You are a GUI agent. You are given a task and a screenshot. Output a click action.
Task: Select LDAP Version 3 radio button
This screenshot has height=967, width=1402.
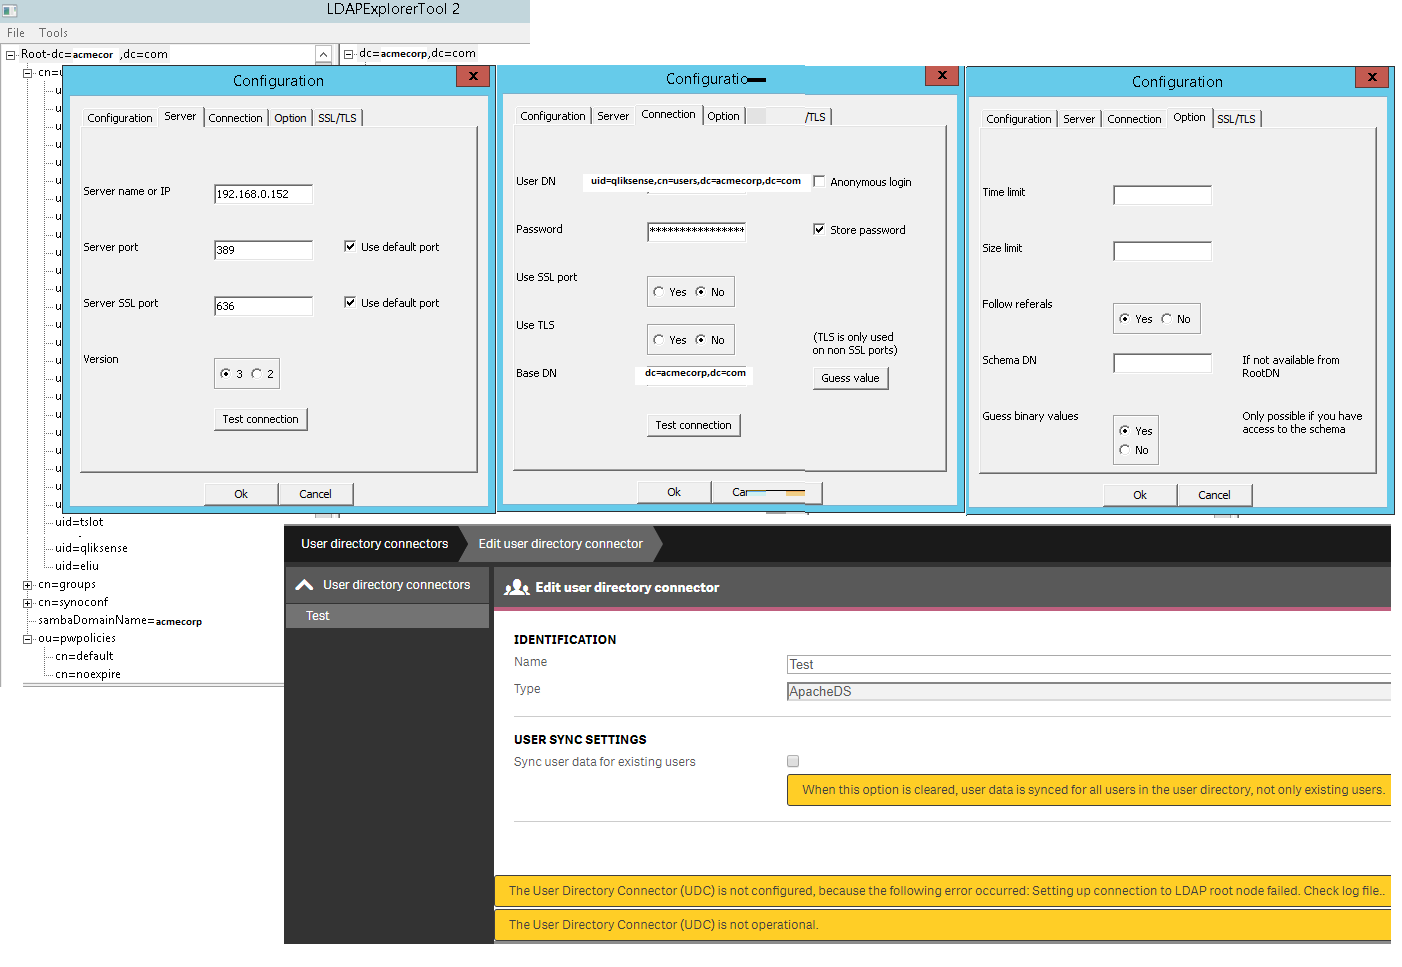pos(225,373)
